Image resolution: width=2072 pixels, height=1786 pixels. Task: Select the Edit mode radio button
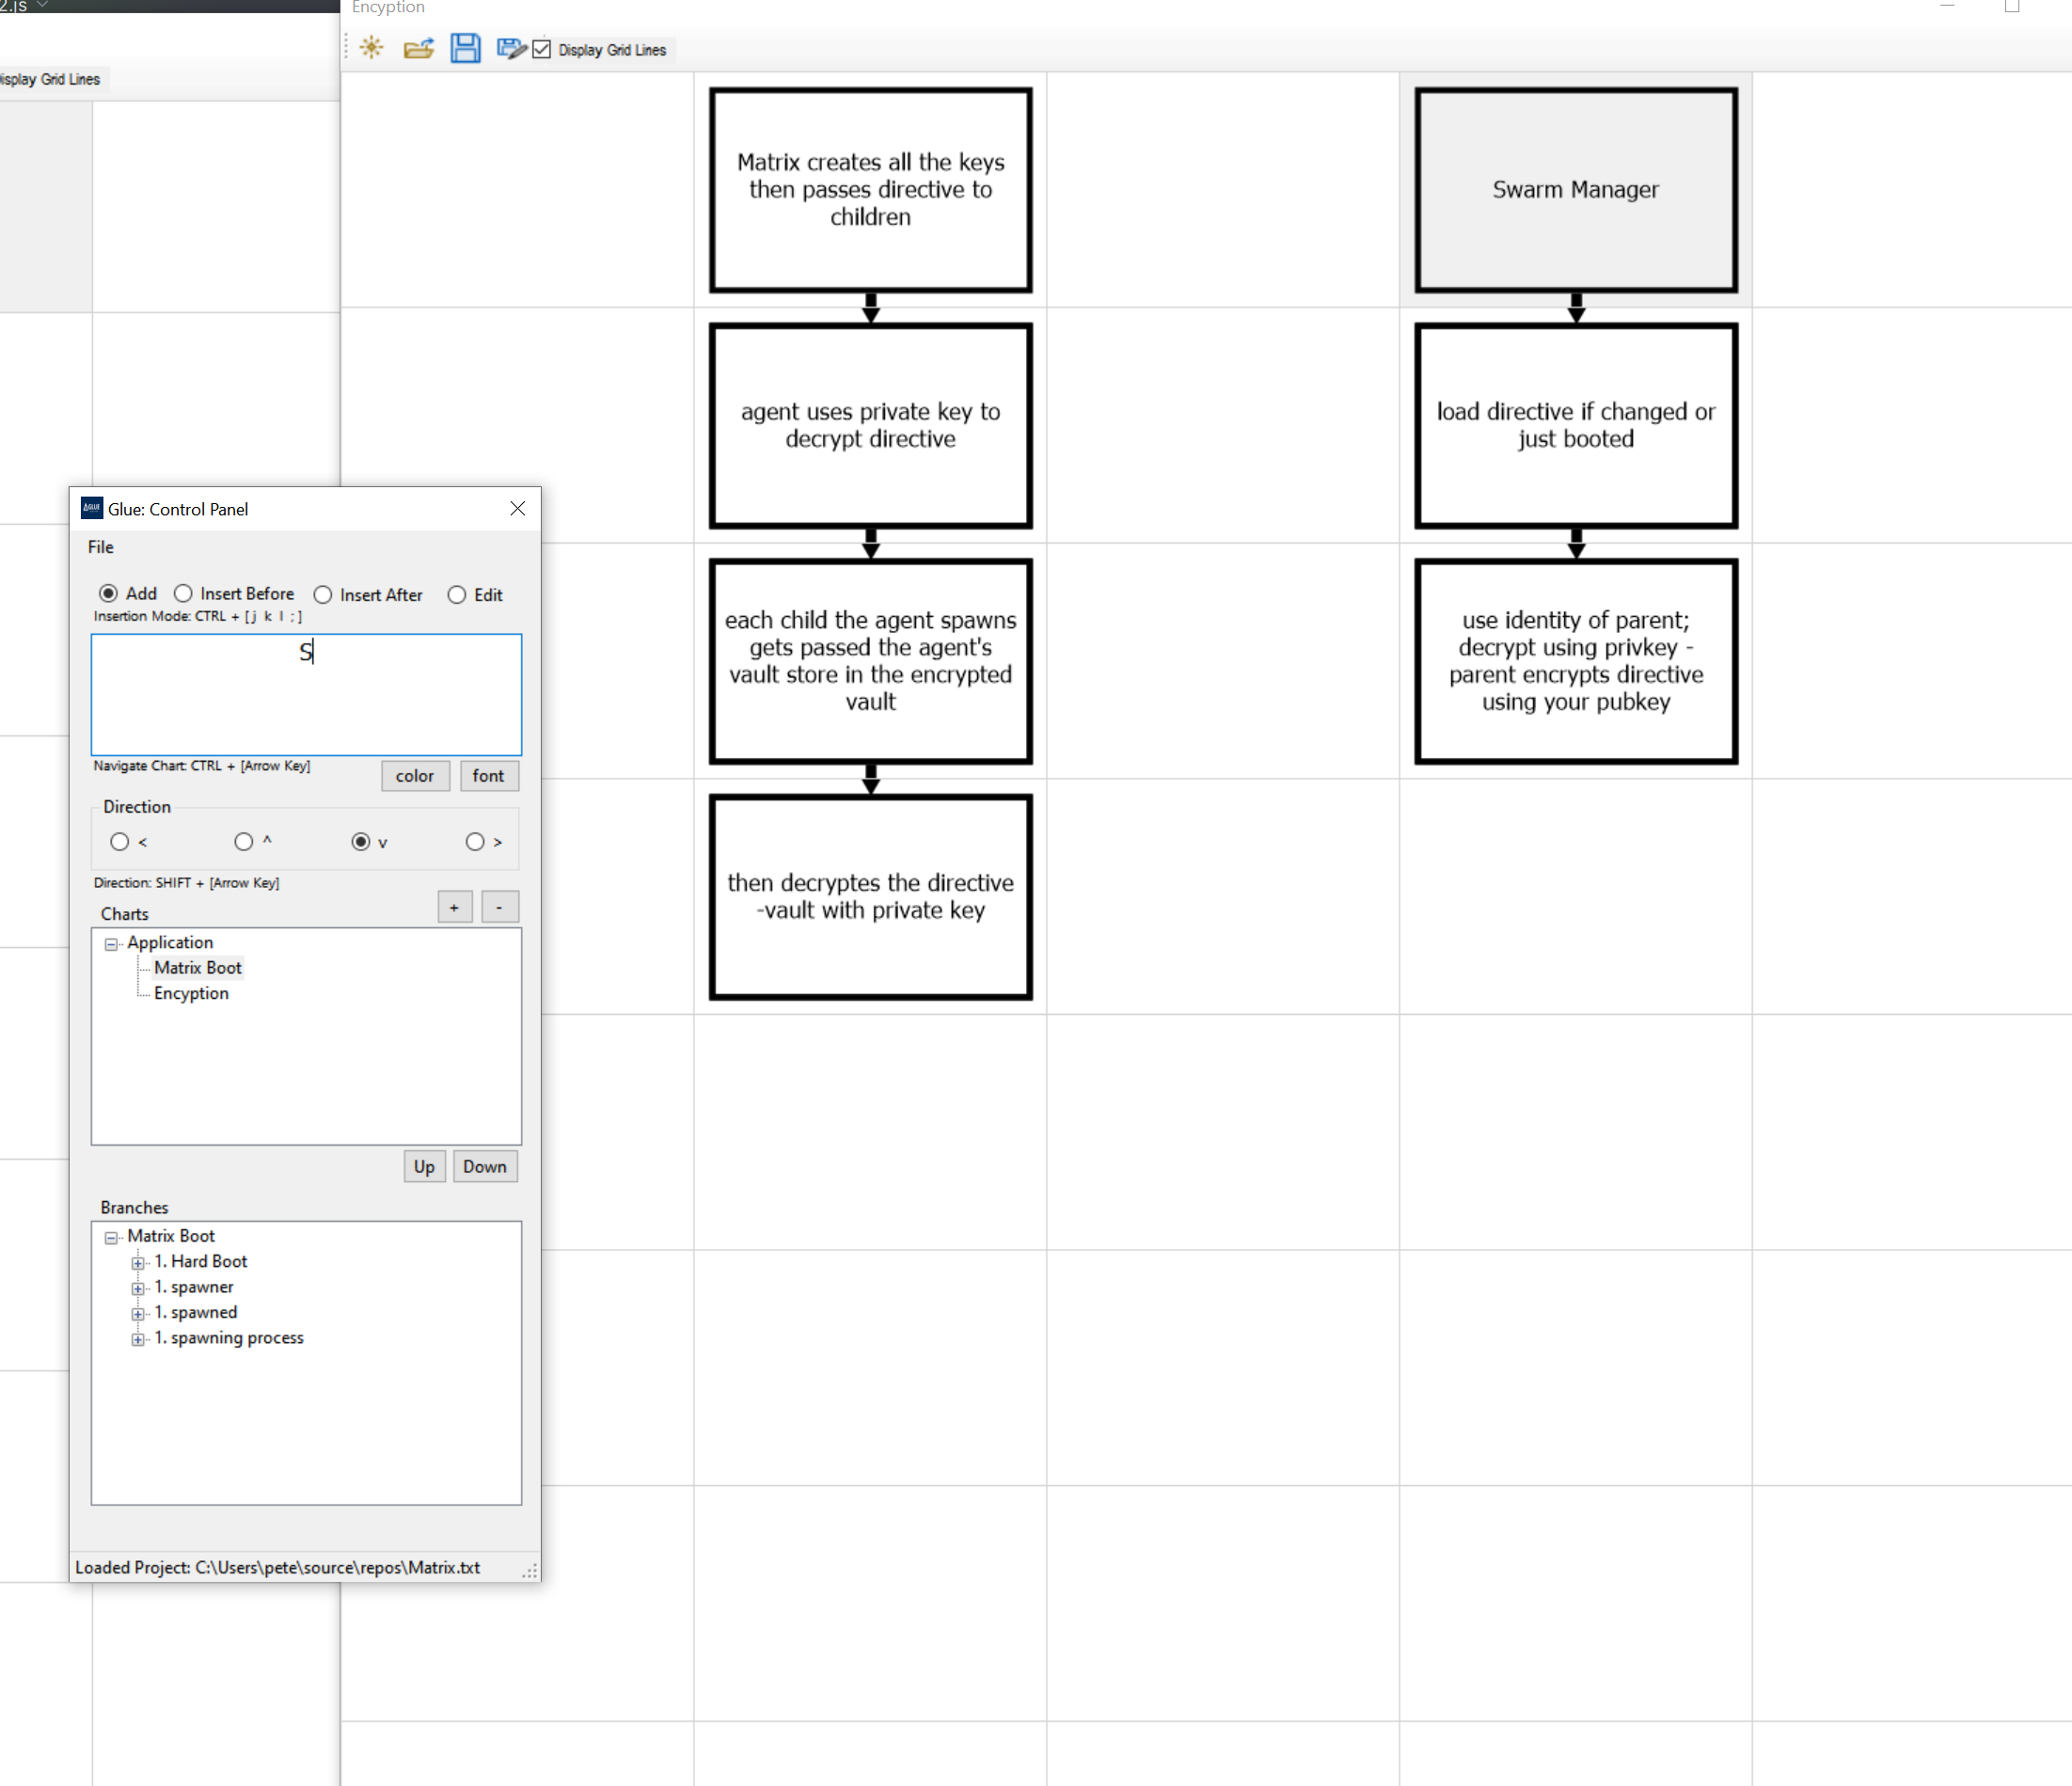coord(456,594)
